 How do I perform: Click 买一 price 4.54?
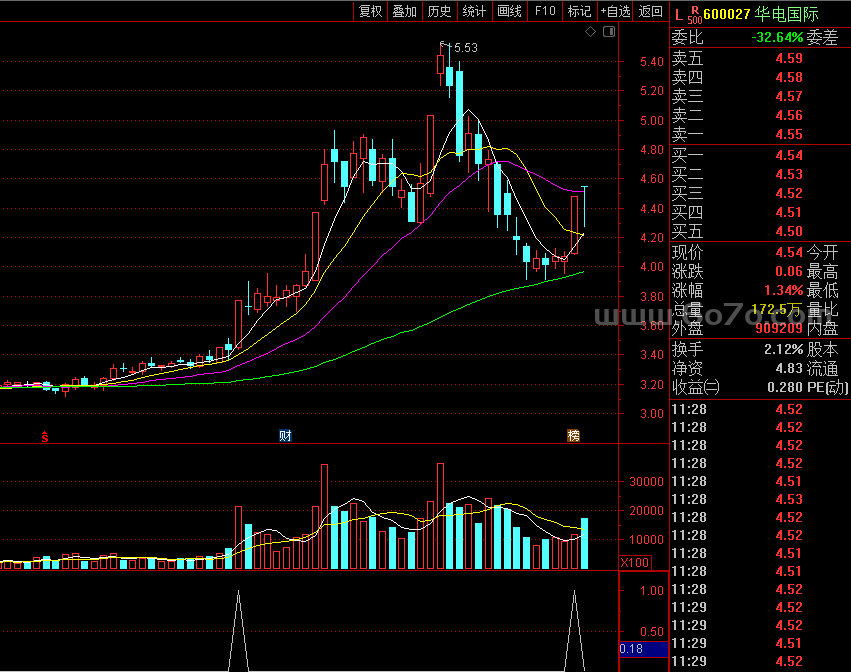[x=789, y=156]
